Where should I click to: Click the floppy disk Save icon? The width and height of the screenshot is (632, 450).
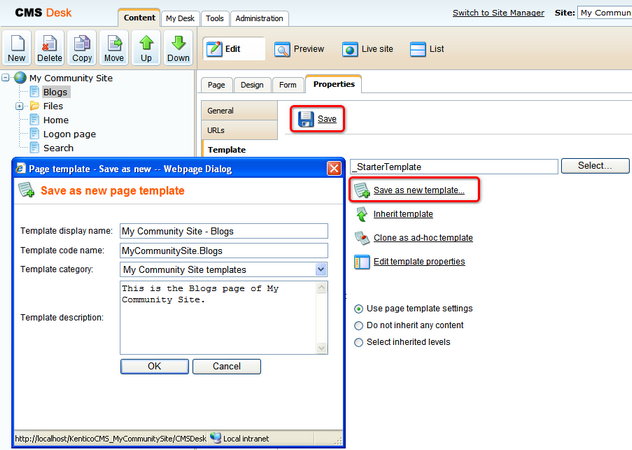(306, 119)
